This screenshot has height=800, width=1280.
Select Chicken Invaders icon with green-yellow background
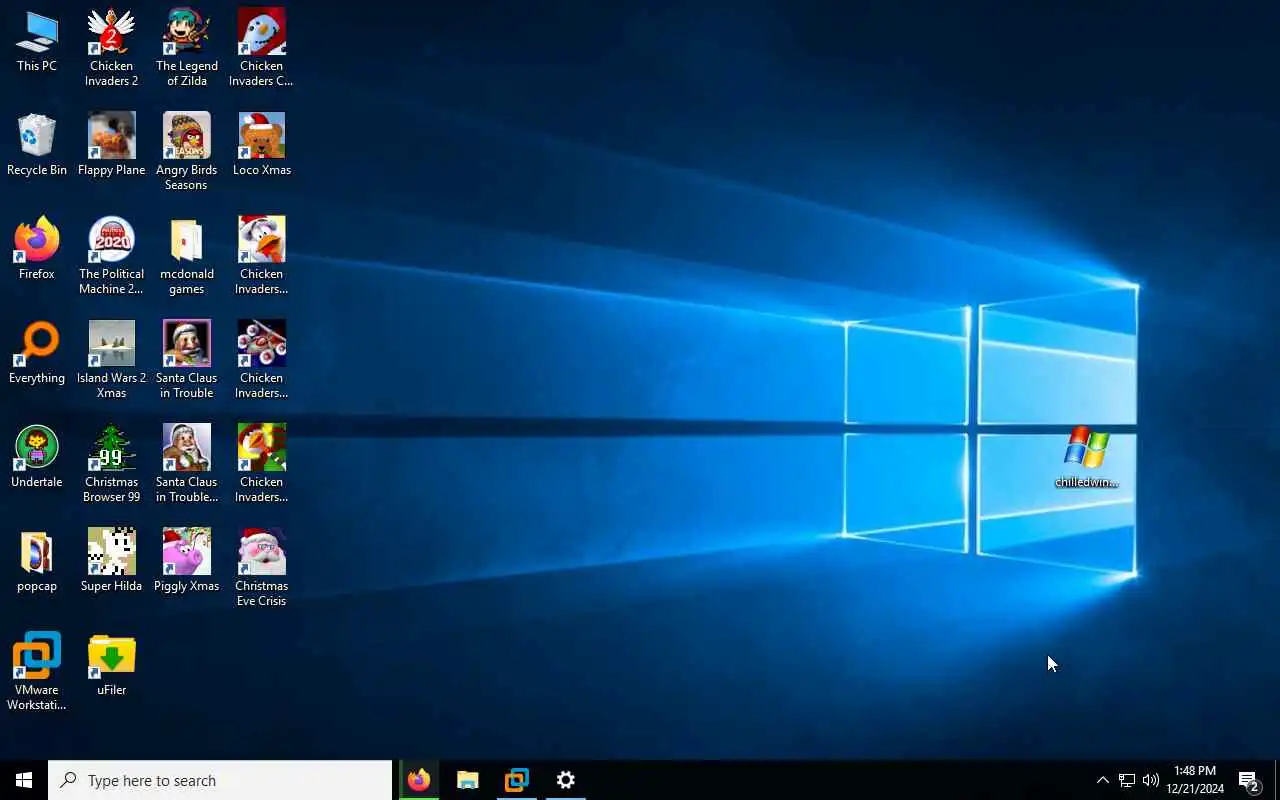pyautogui.click(x=261, y=464)
